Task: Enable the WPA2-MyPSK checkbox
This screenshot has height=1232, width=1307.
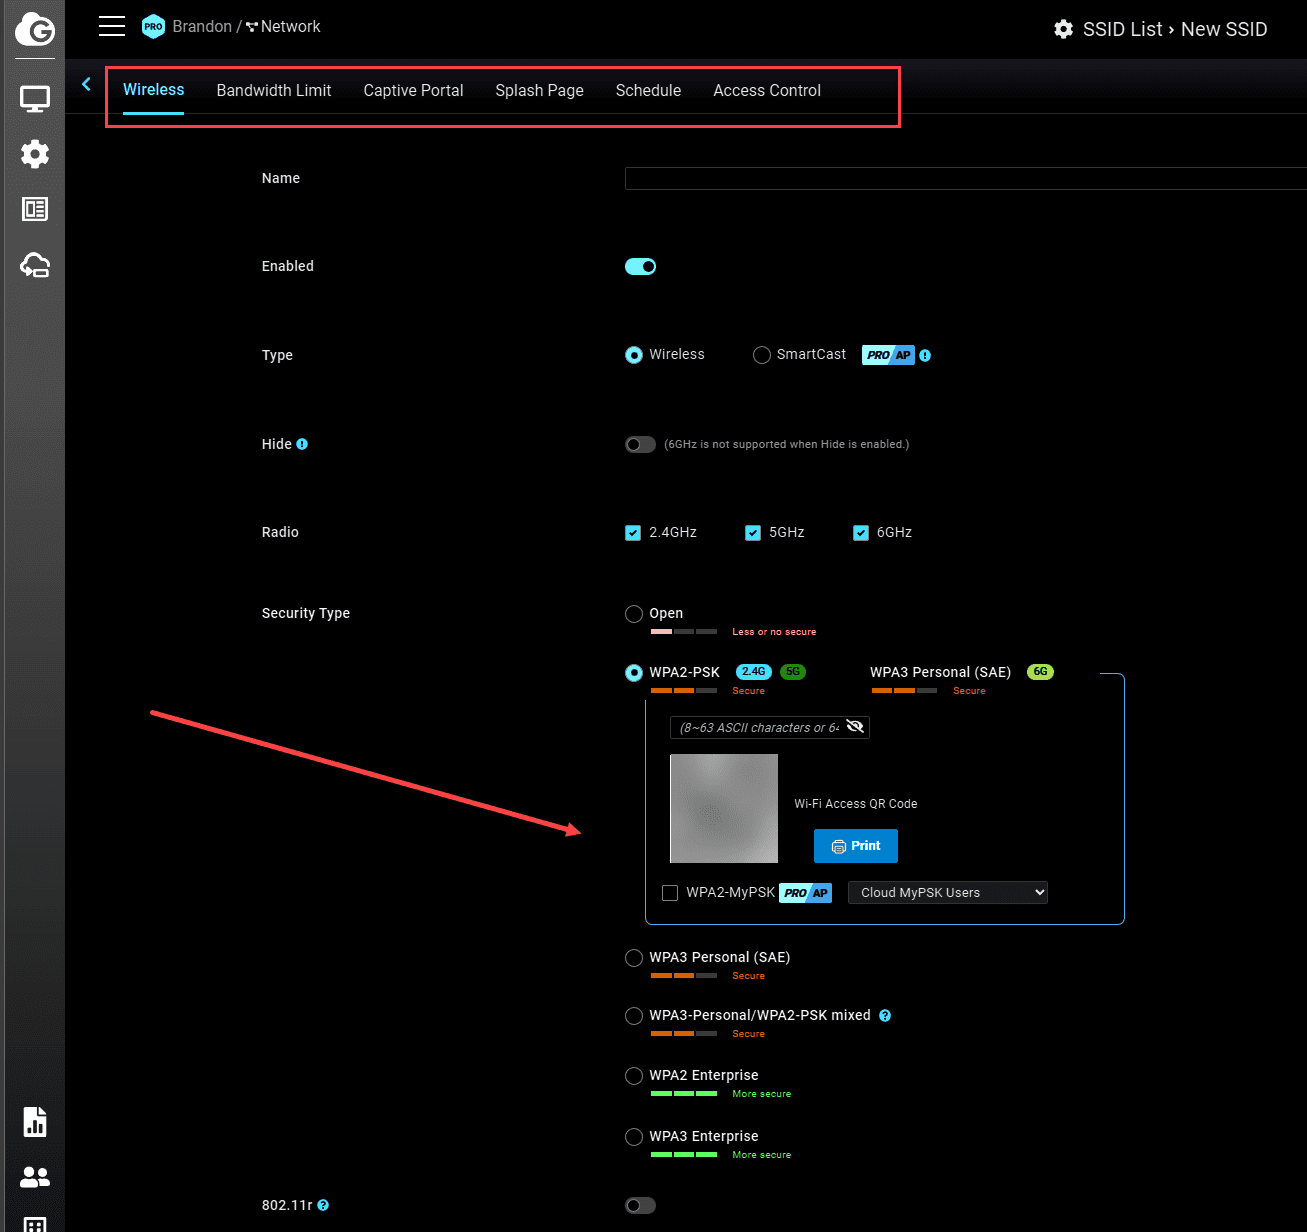Action: (x=670, y=893)
